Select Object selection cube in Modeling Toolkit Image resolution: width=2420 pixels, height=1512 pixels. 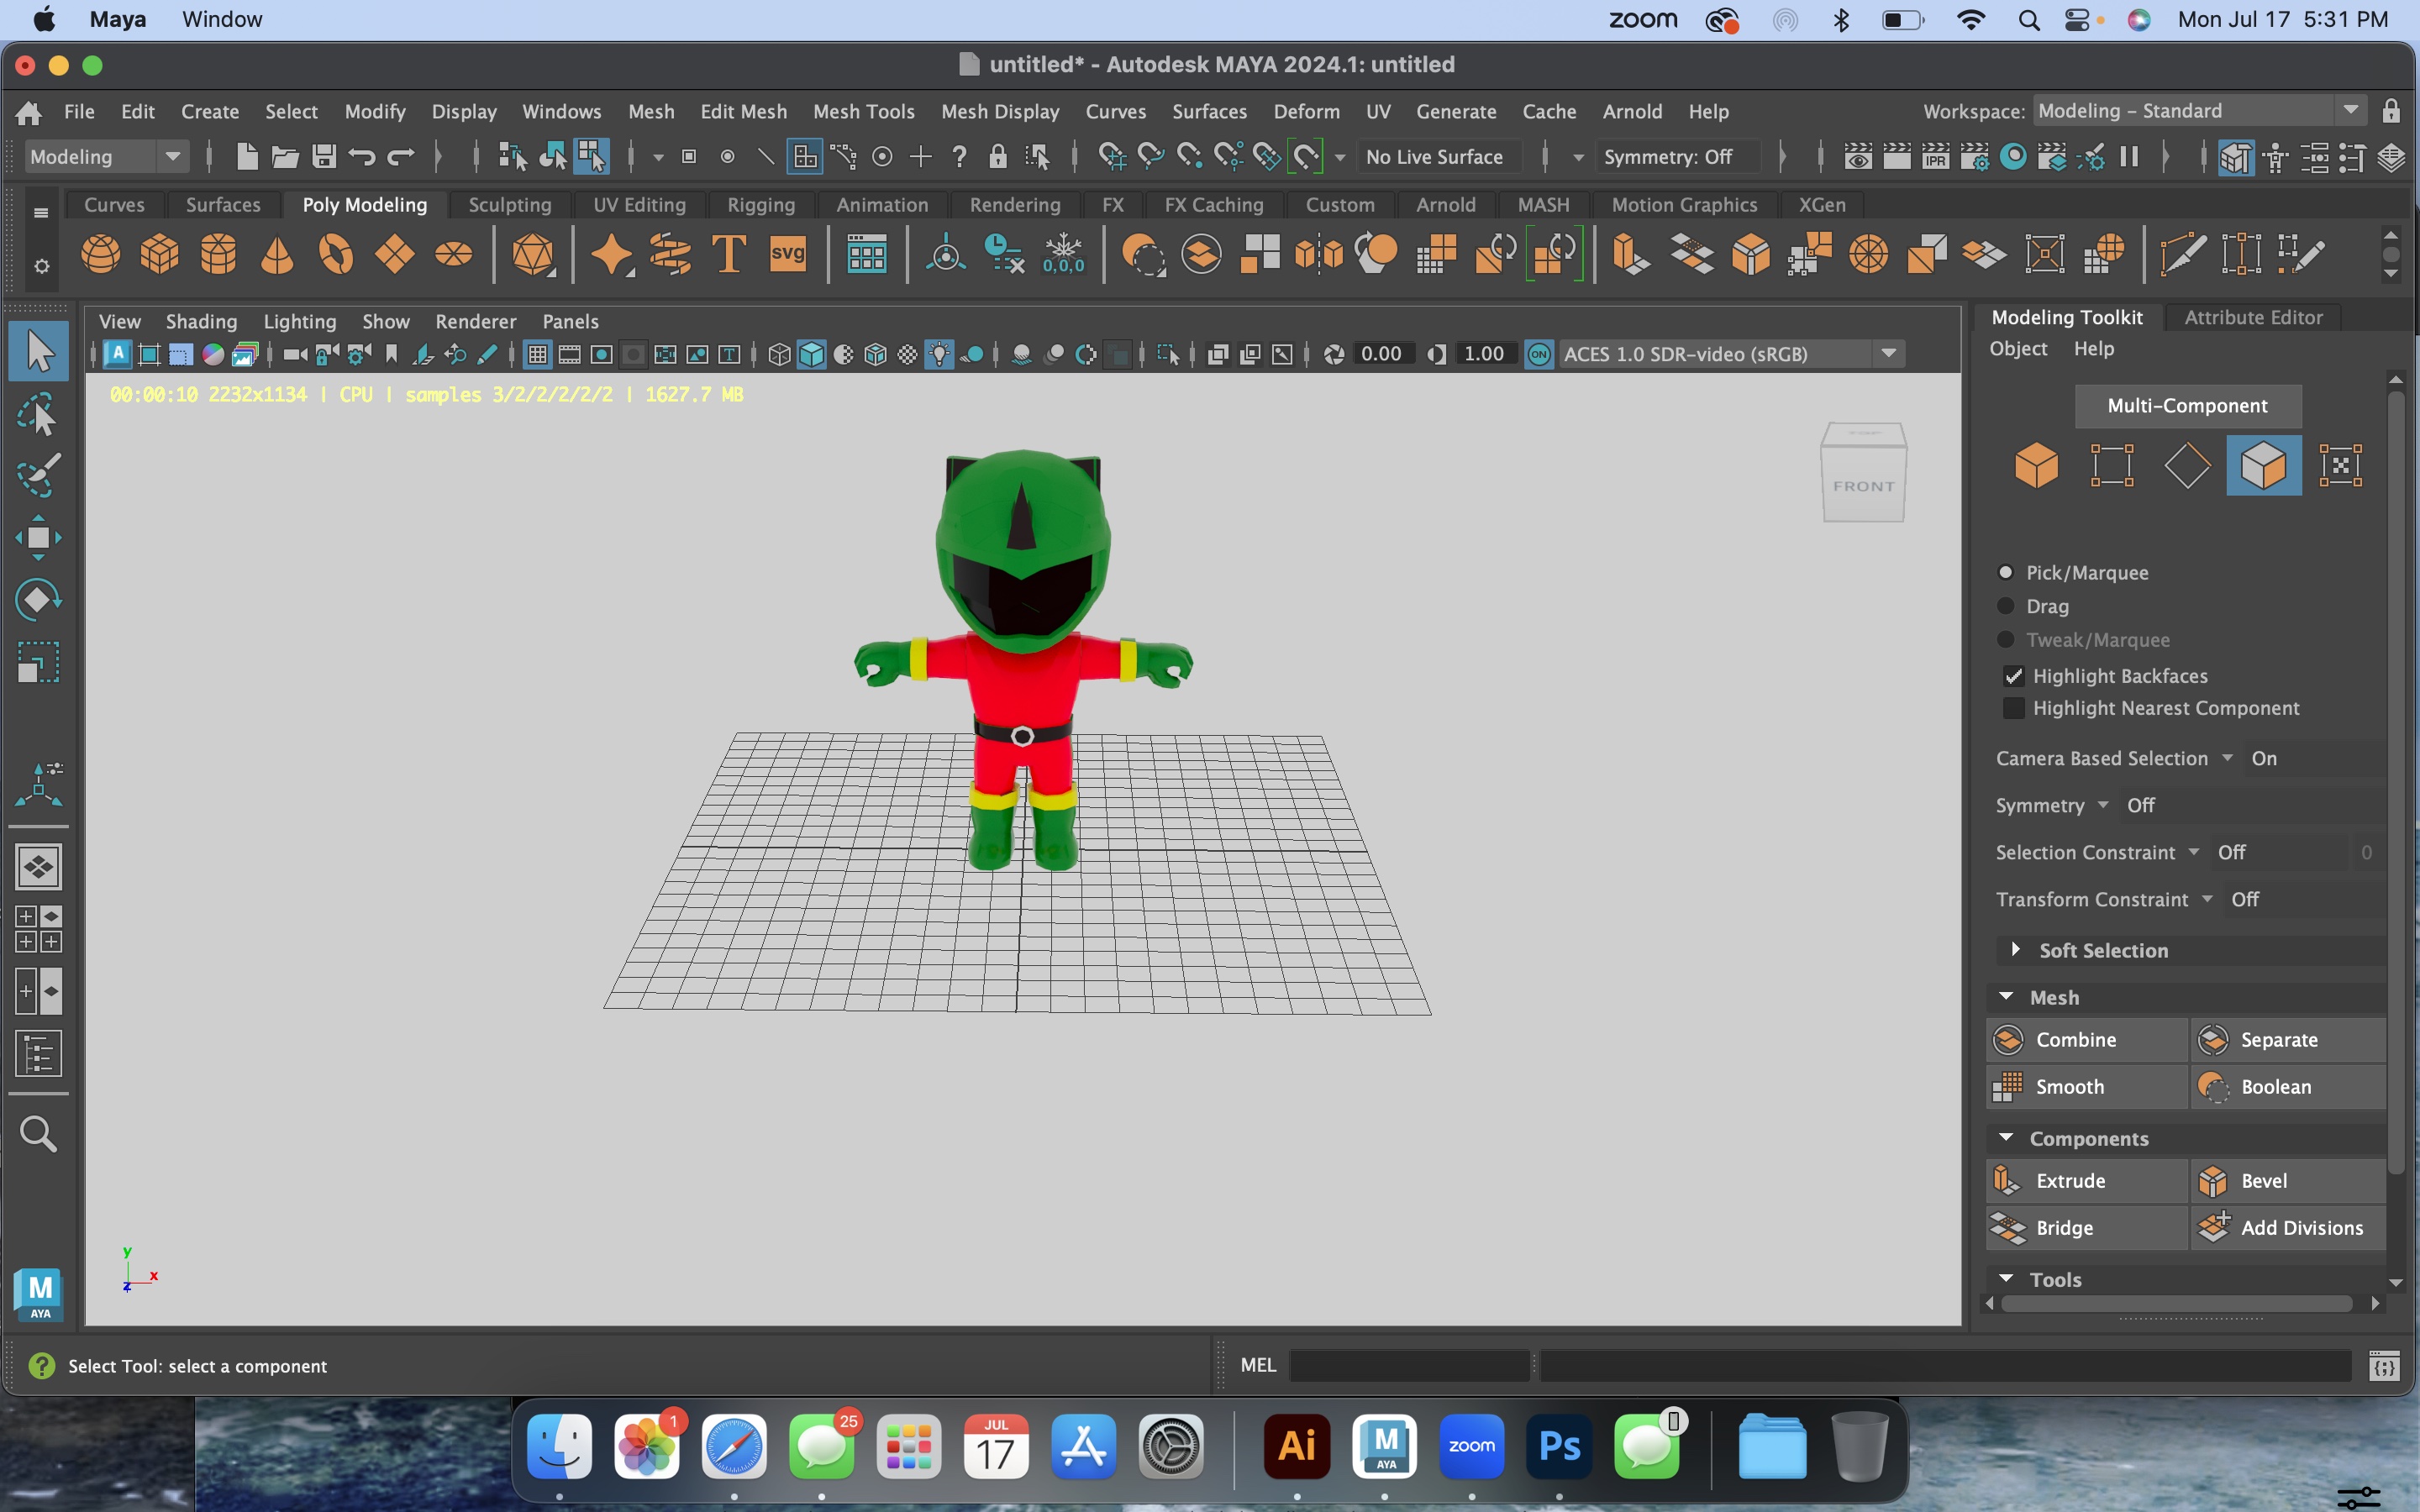[x=2037, y=466]
